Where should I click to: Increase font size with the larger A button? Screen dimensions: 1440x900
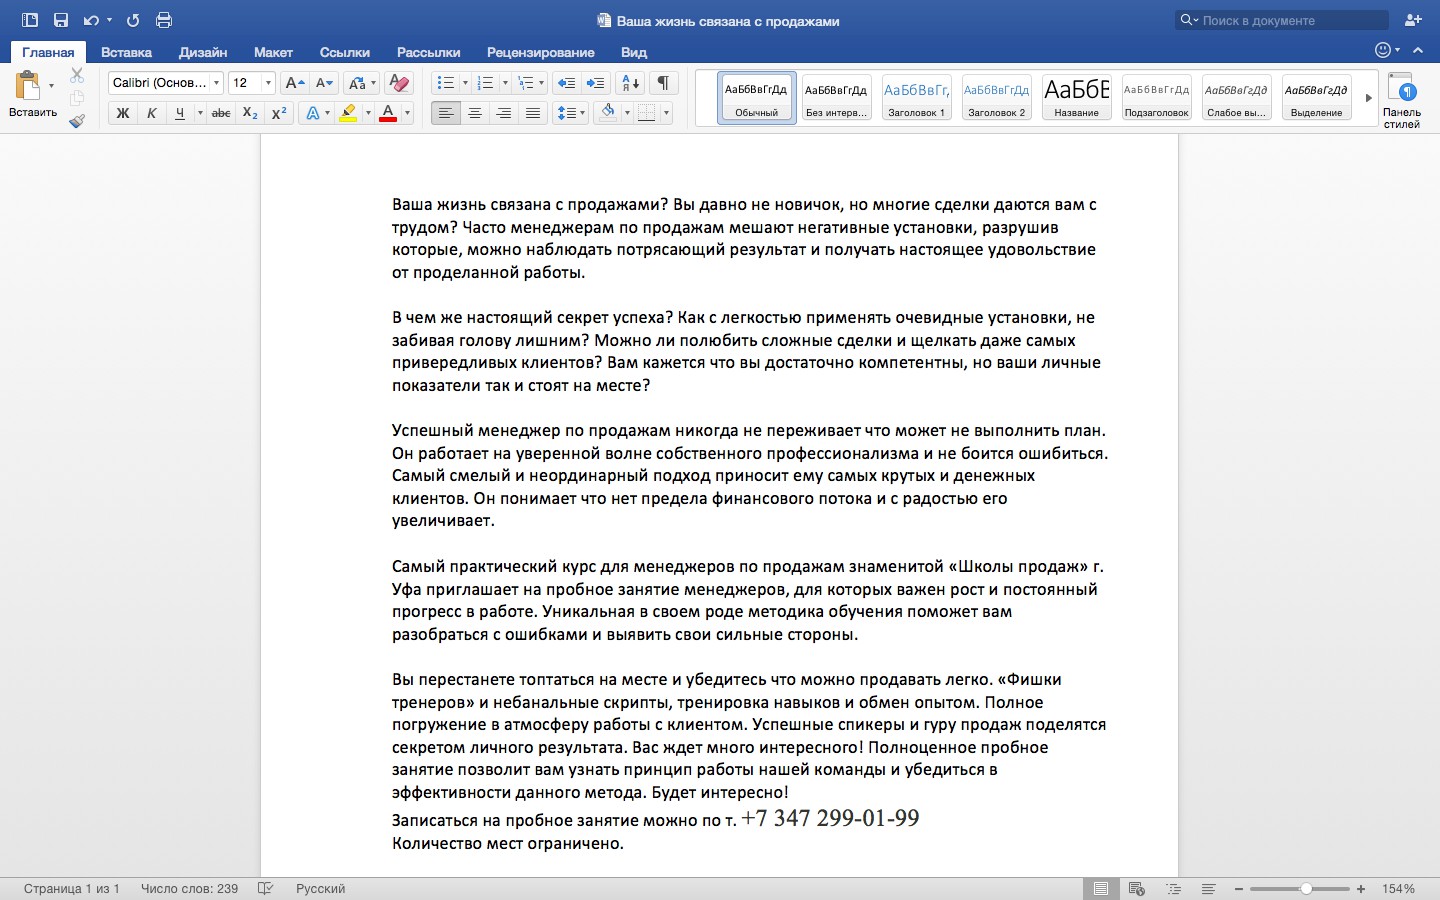pyautogui.click(x=294, y=83)
